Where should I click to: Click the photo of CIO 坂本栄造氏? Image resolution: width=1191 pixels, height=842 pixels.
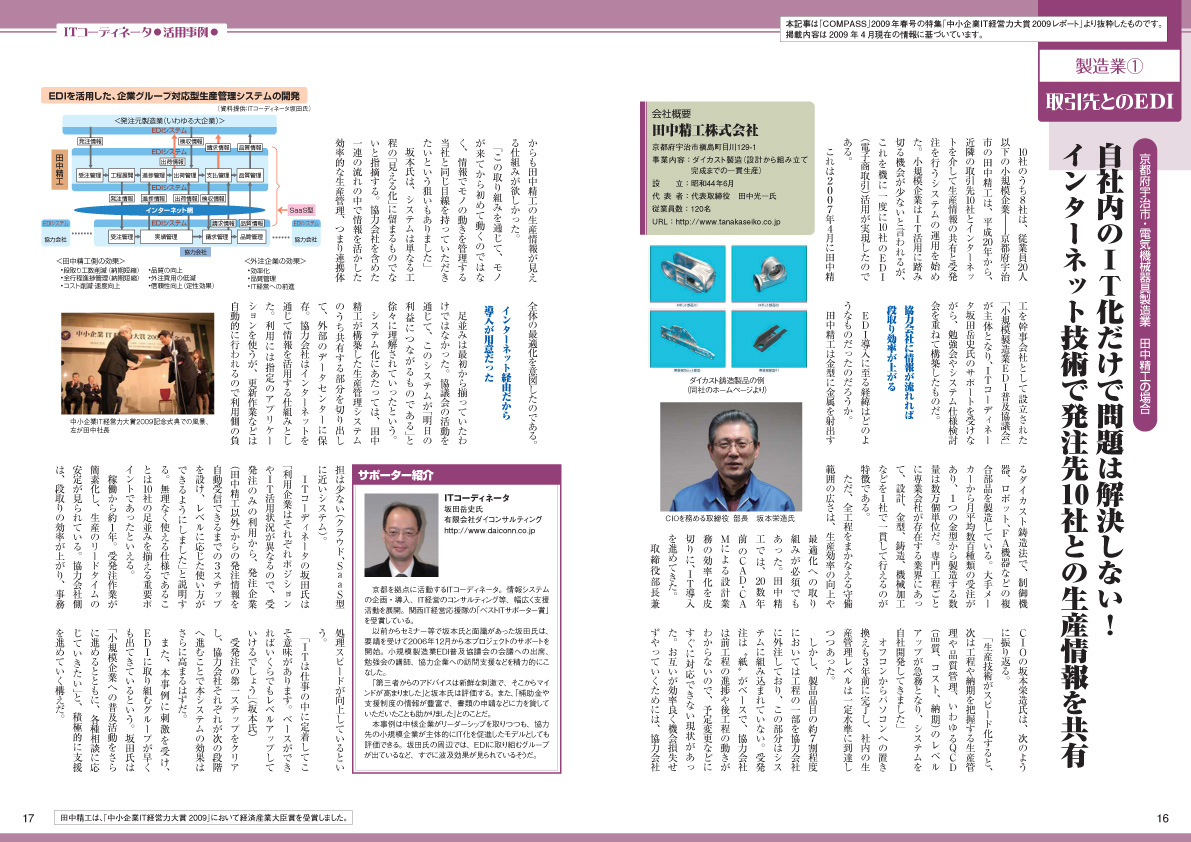point(731,456)
